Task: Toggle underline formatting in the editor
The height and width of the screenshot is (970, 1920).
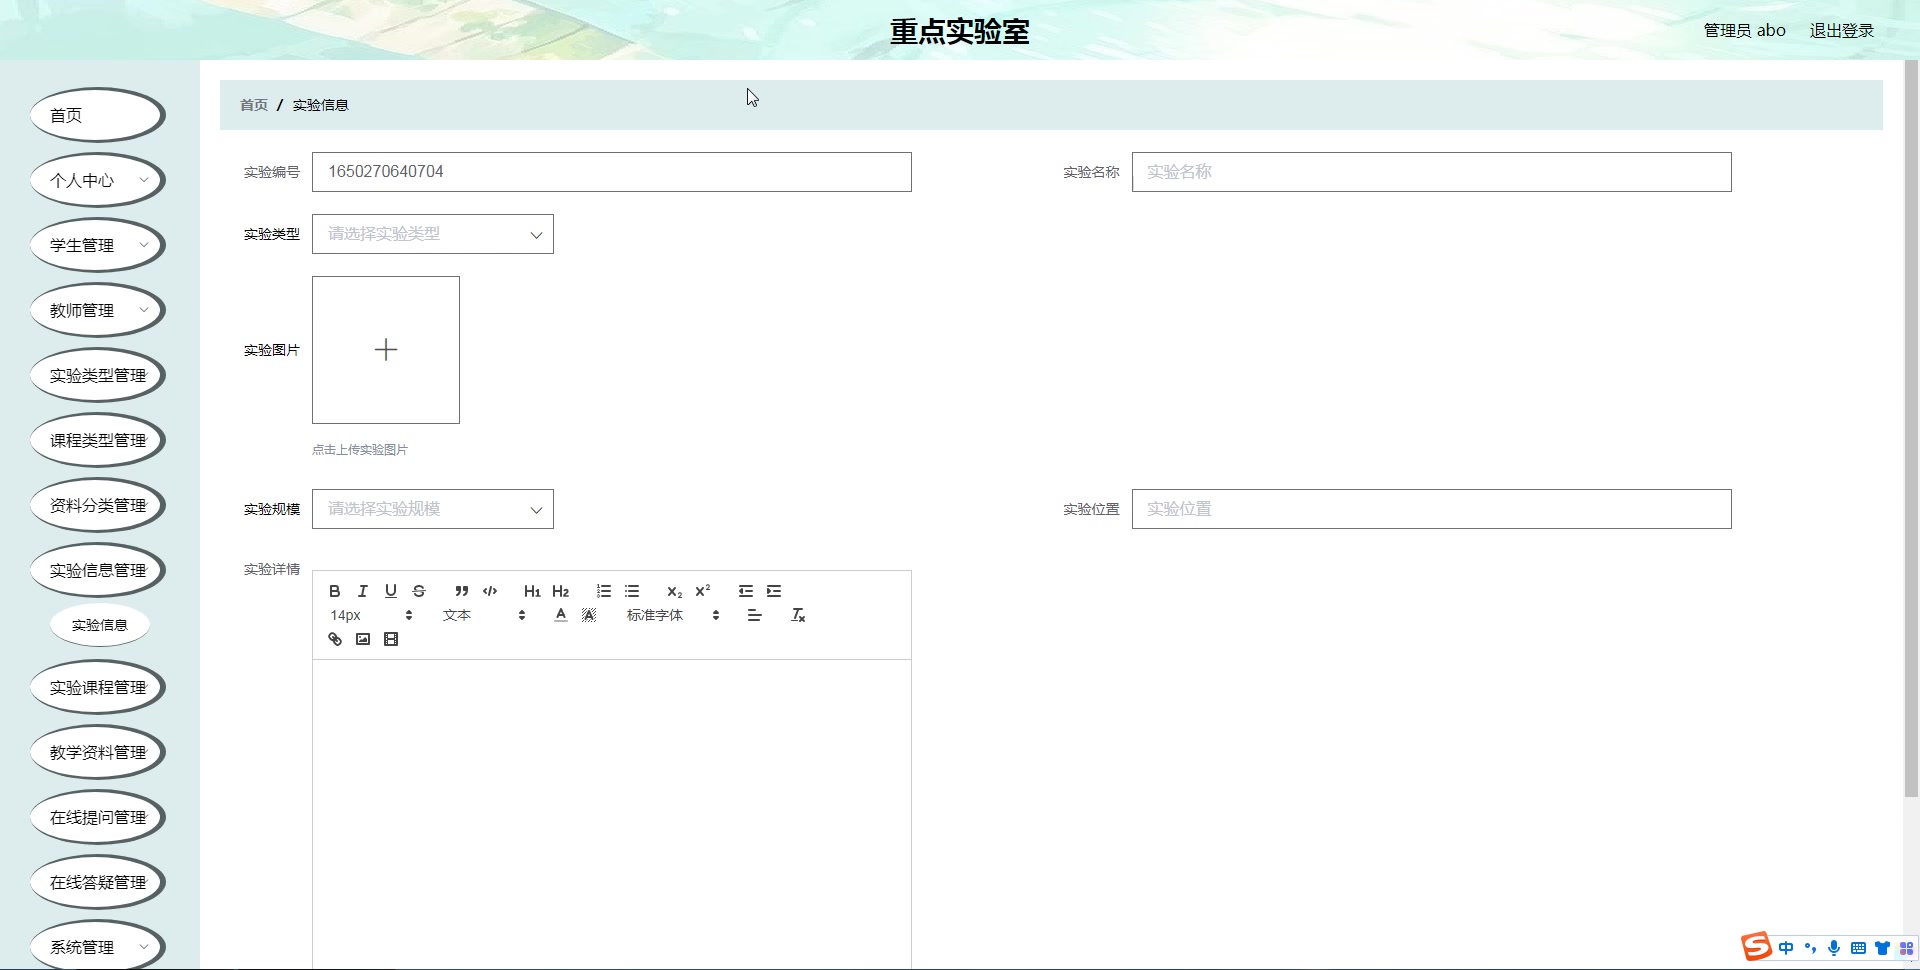Action: click(x=391, y=591)
